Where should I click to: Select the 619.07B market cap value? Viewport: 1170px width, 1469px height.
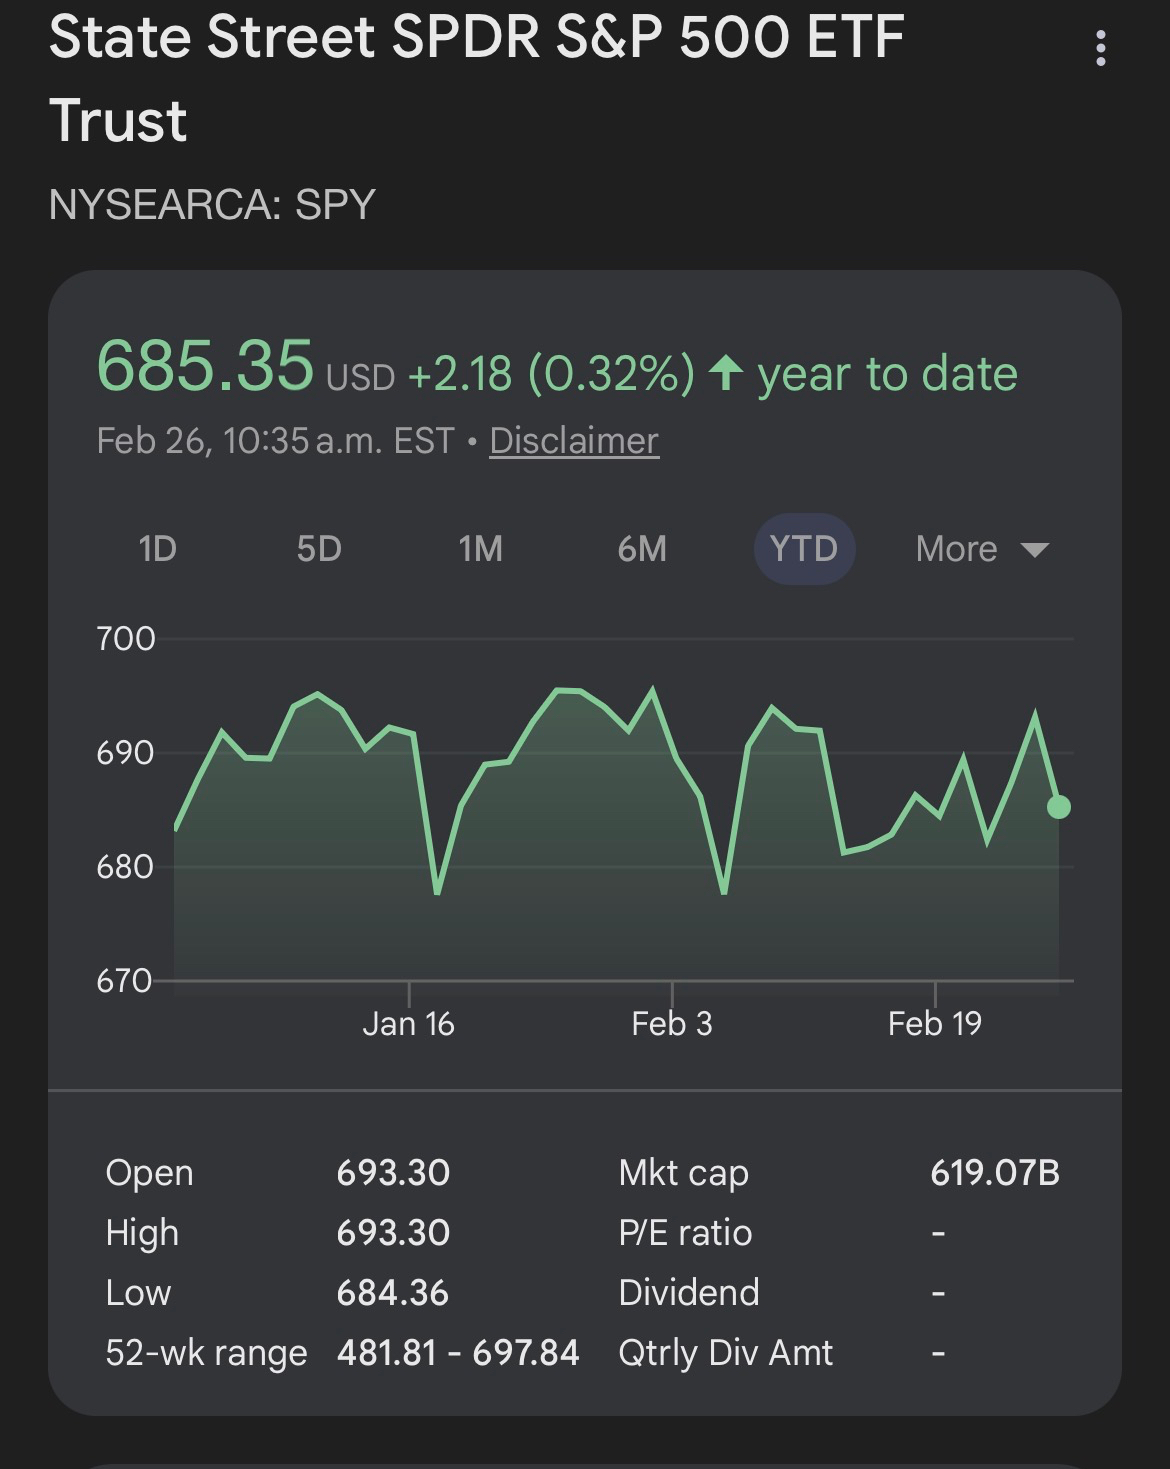[x=994, y=1173]
